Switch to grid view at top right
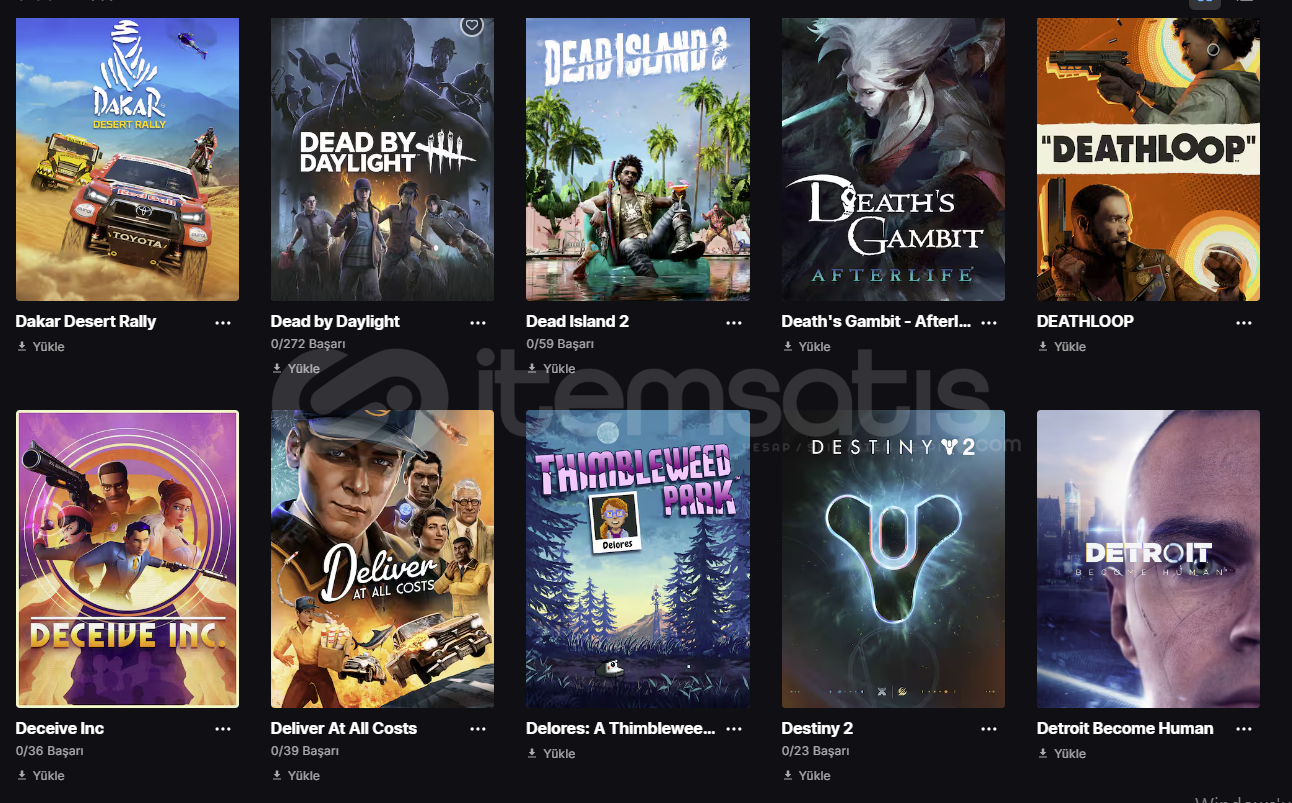1292x803 pixels. click(1205, 3)
